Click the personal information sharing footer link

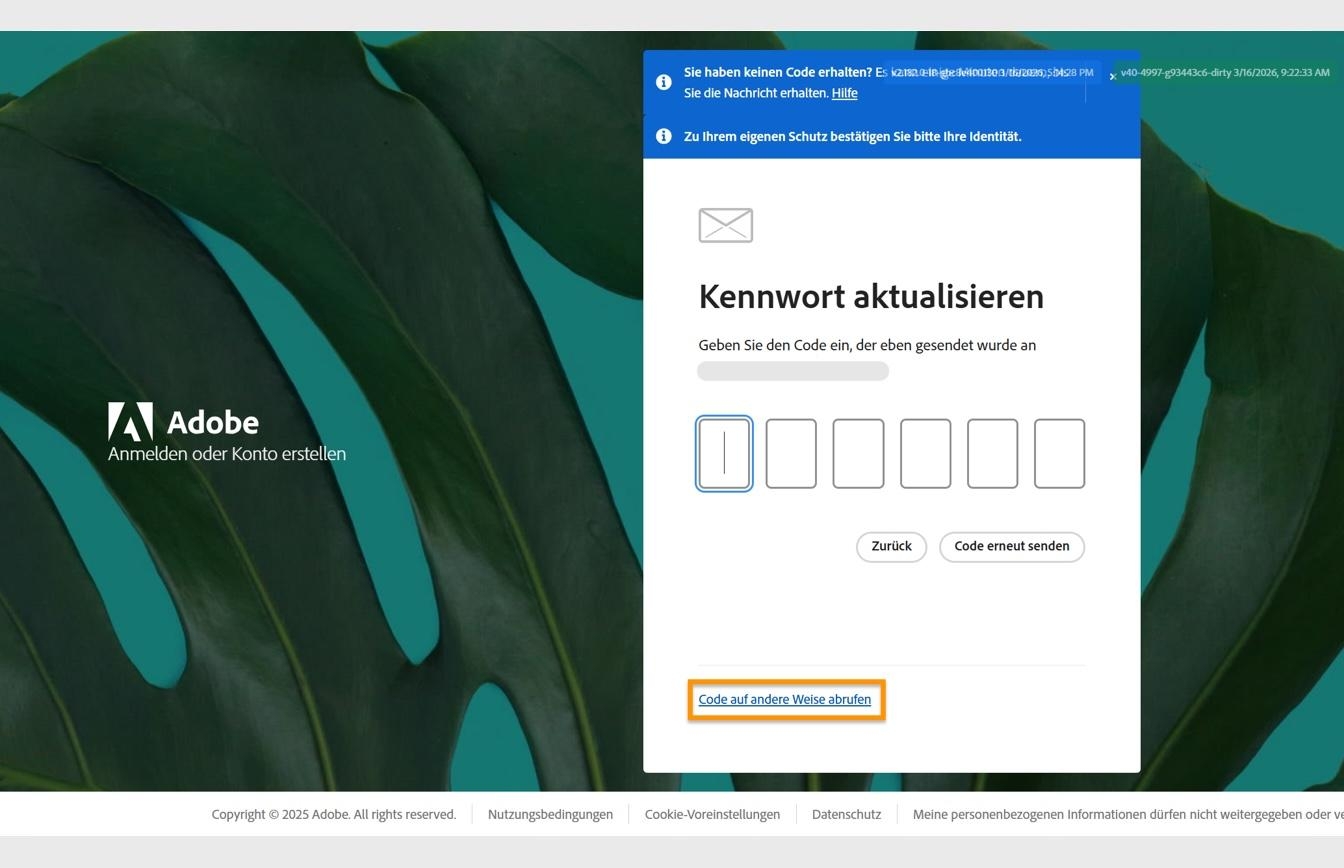pos(1120,814)
